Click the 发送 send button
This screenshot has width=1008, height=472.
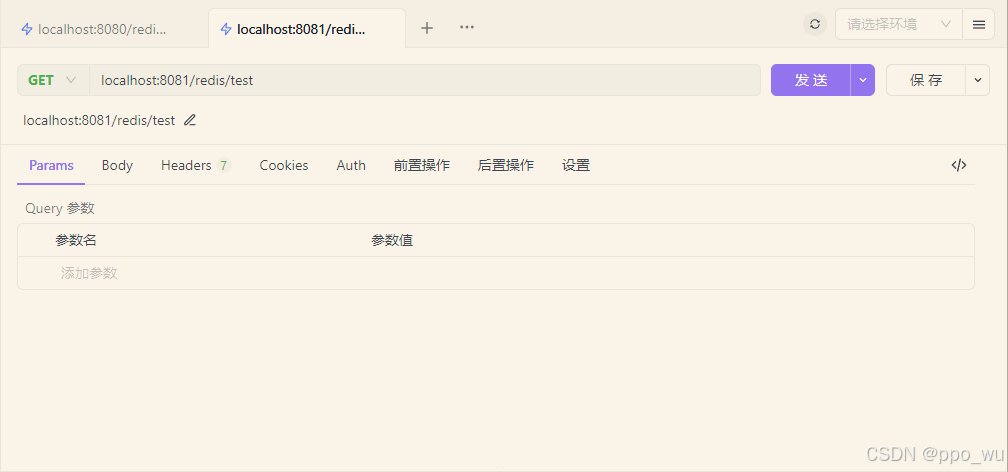[x=811, y=80]
